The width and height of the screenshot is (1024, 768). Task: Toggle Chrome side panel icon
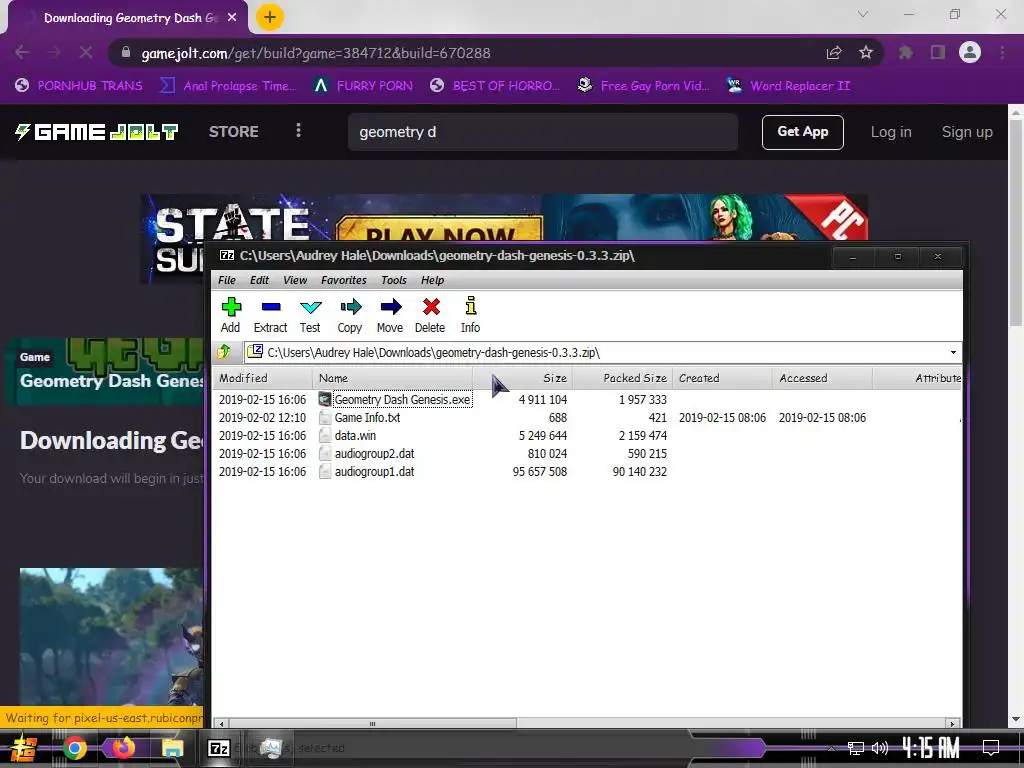pos(938,53)
